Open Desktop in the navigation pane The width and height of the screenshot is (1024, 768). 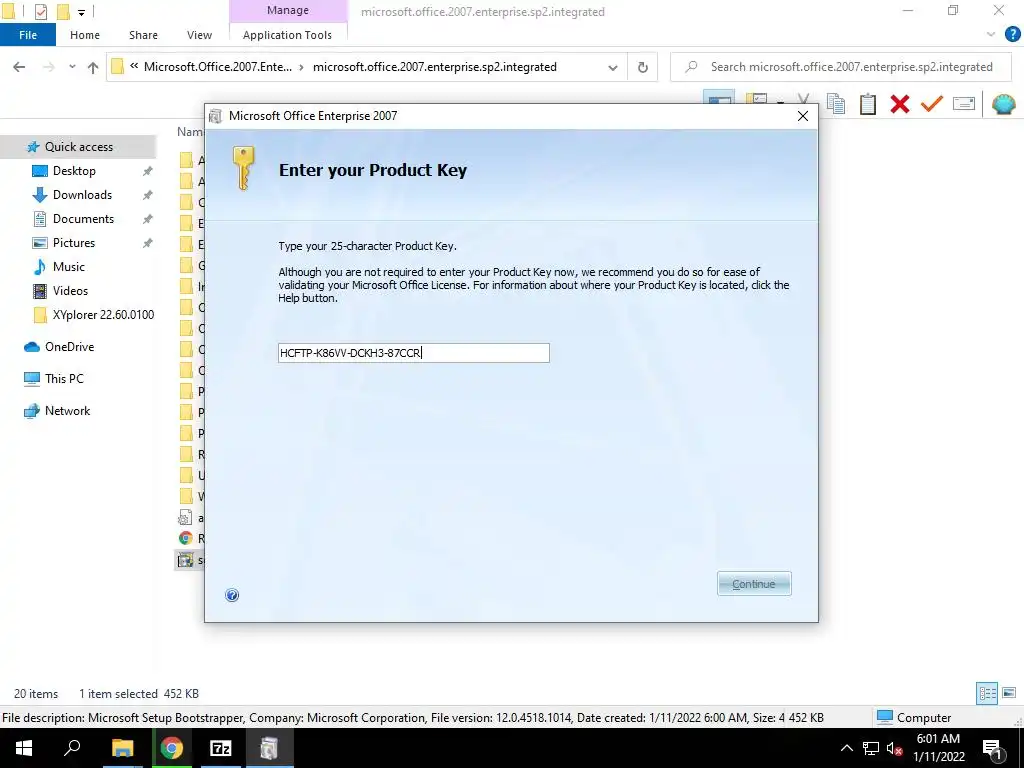click(74, 171)
